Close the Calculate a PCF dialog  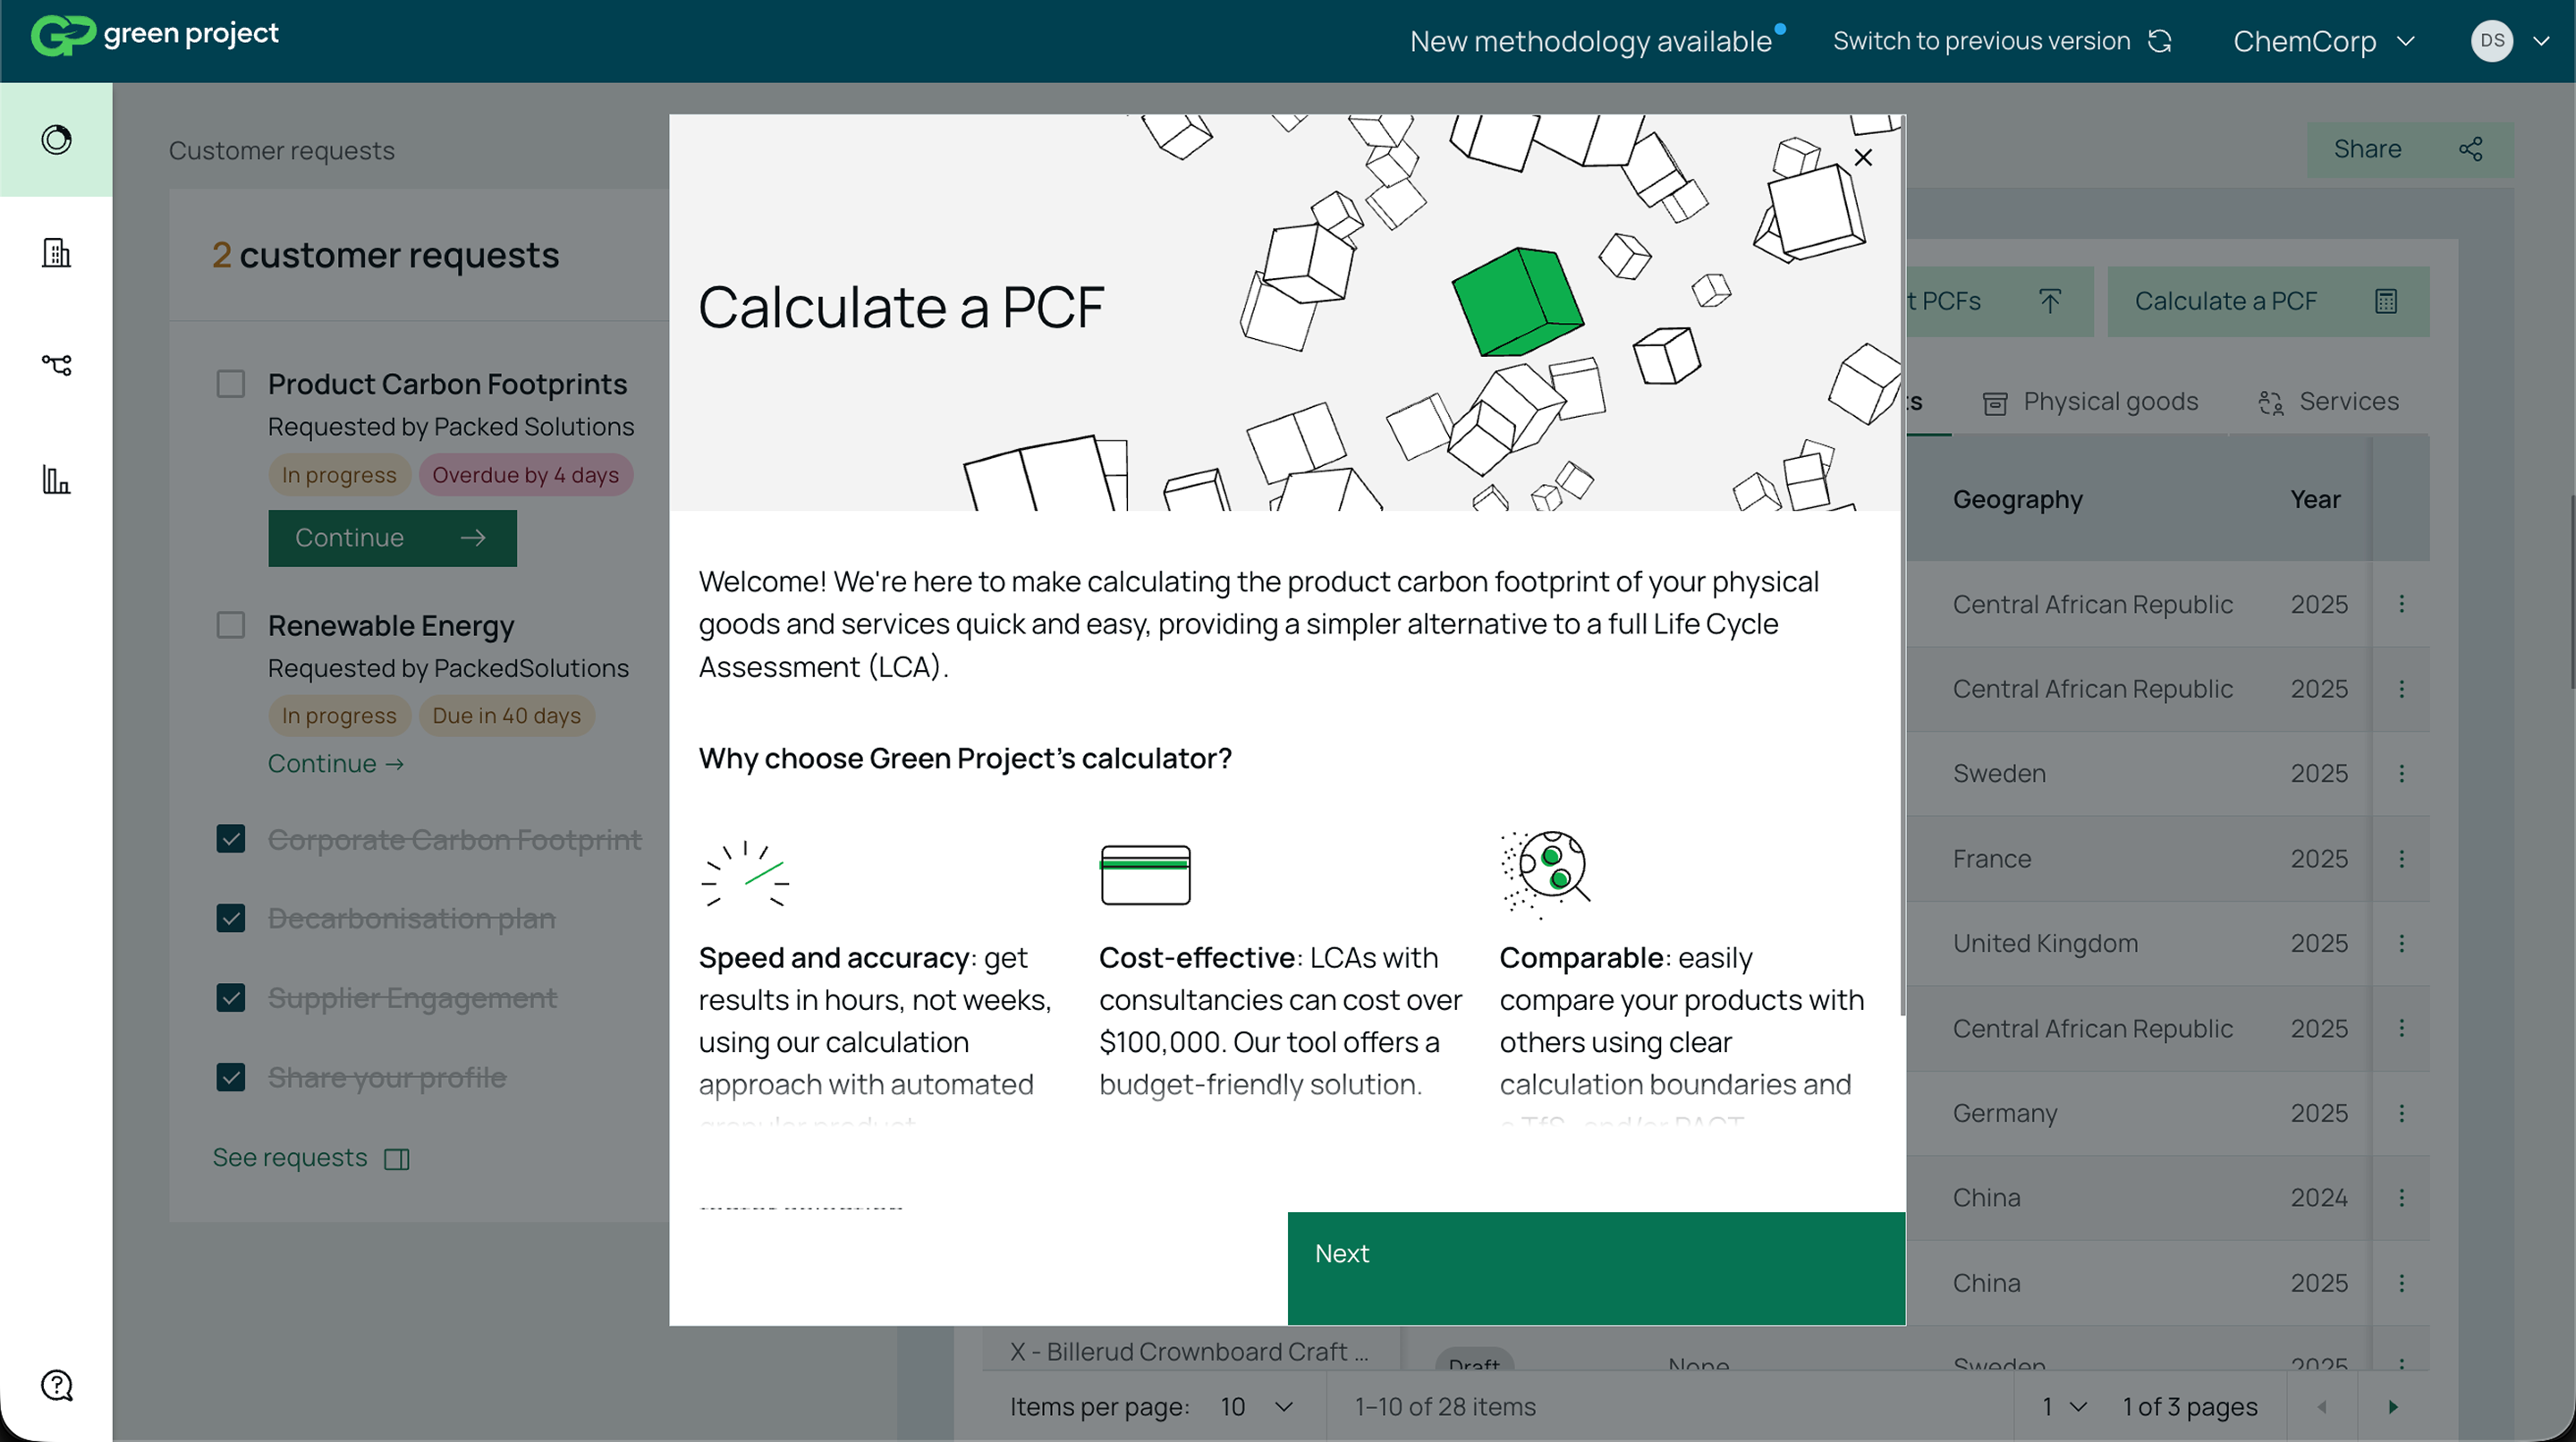click(1863, 158)
